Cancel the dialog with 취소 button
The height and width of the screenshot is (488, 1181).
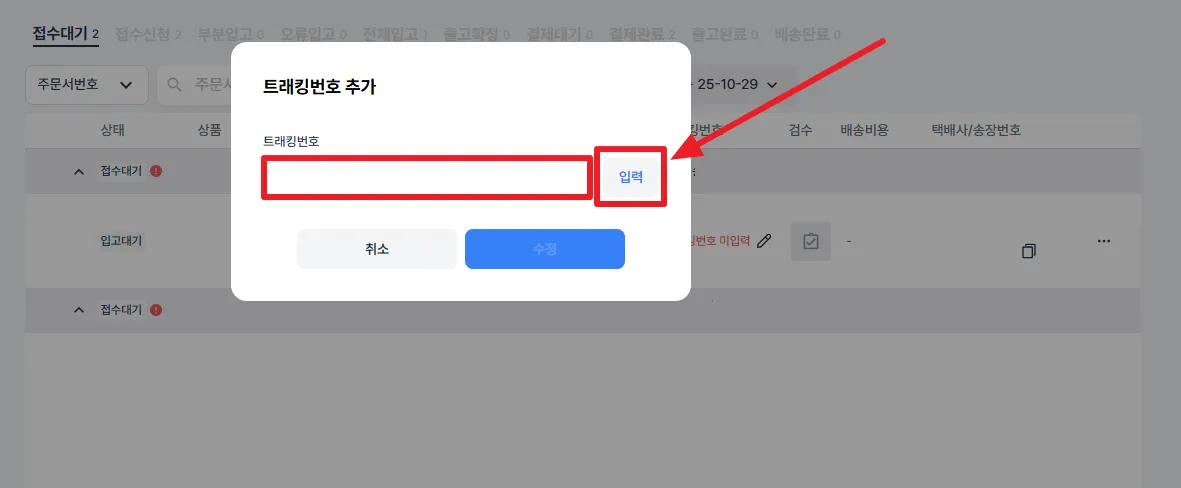[377, 249]
